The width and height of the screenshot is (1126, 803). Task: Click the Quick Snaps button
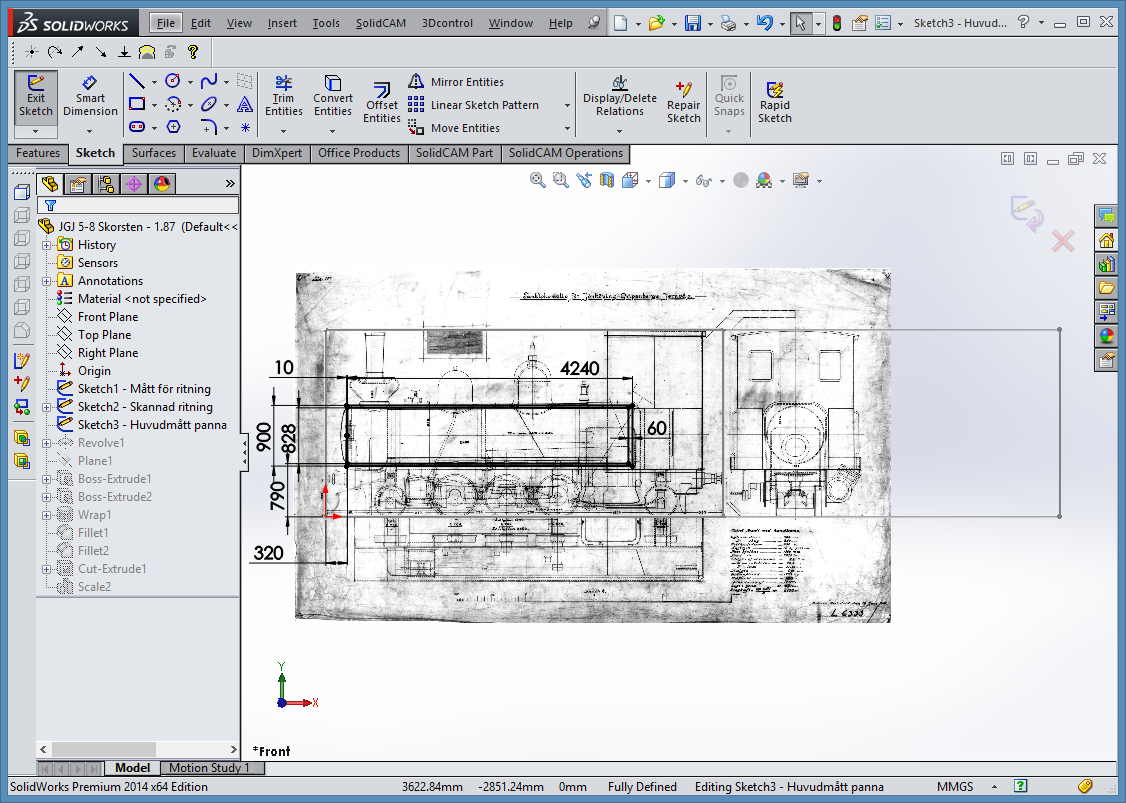coord(729,96)
